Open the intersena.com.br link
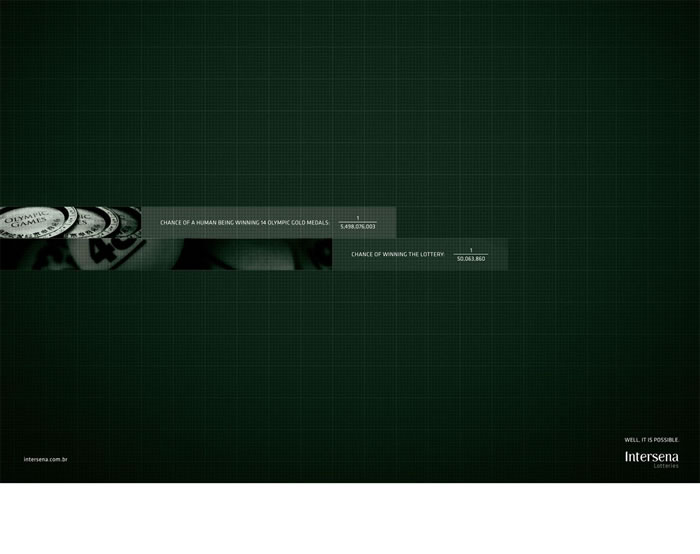The height and width of the screenshot is (554, 700). point(44,459)
